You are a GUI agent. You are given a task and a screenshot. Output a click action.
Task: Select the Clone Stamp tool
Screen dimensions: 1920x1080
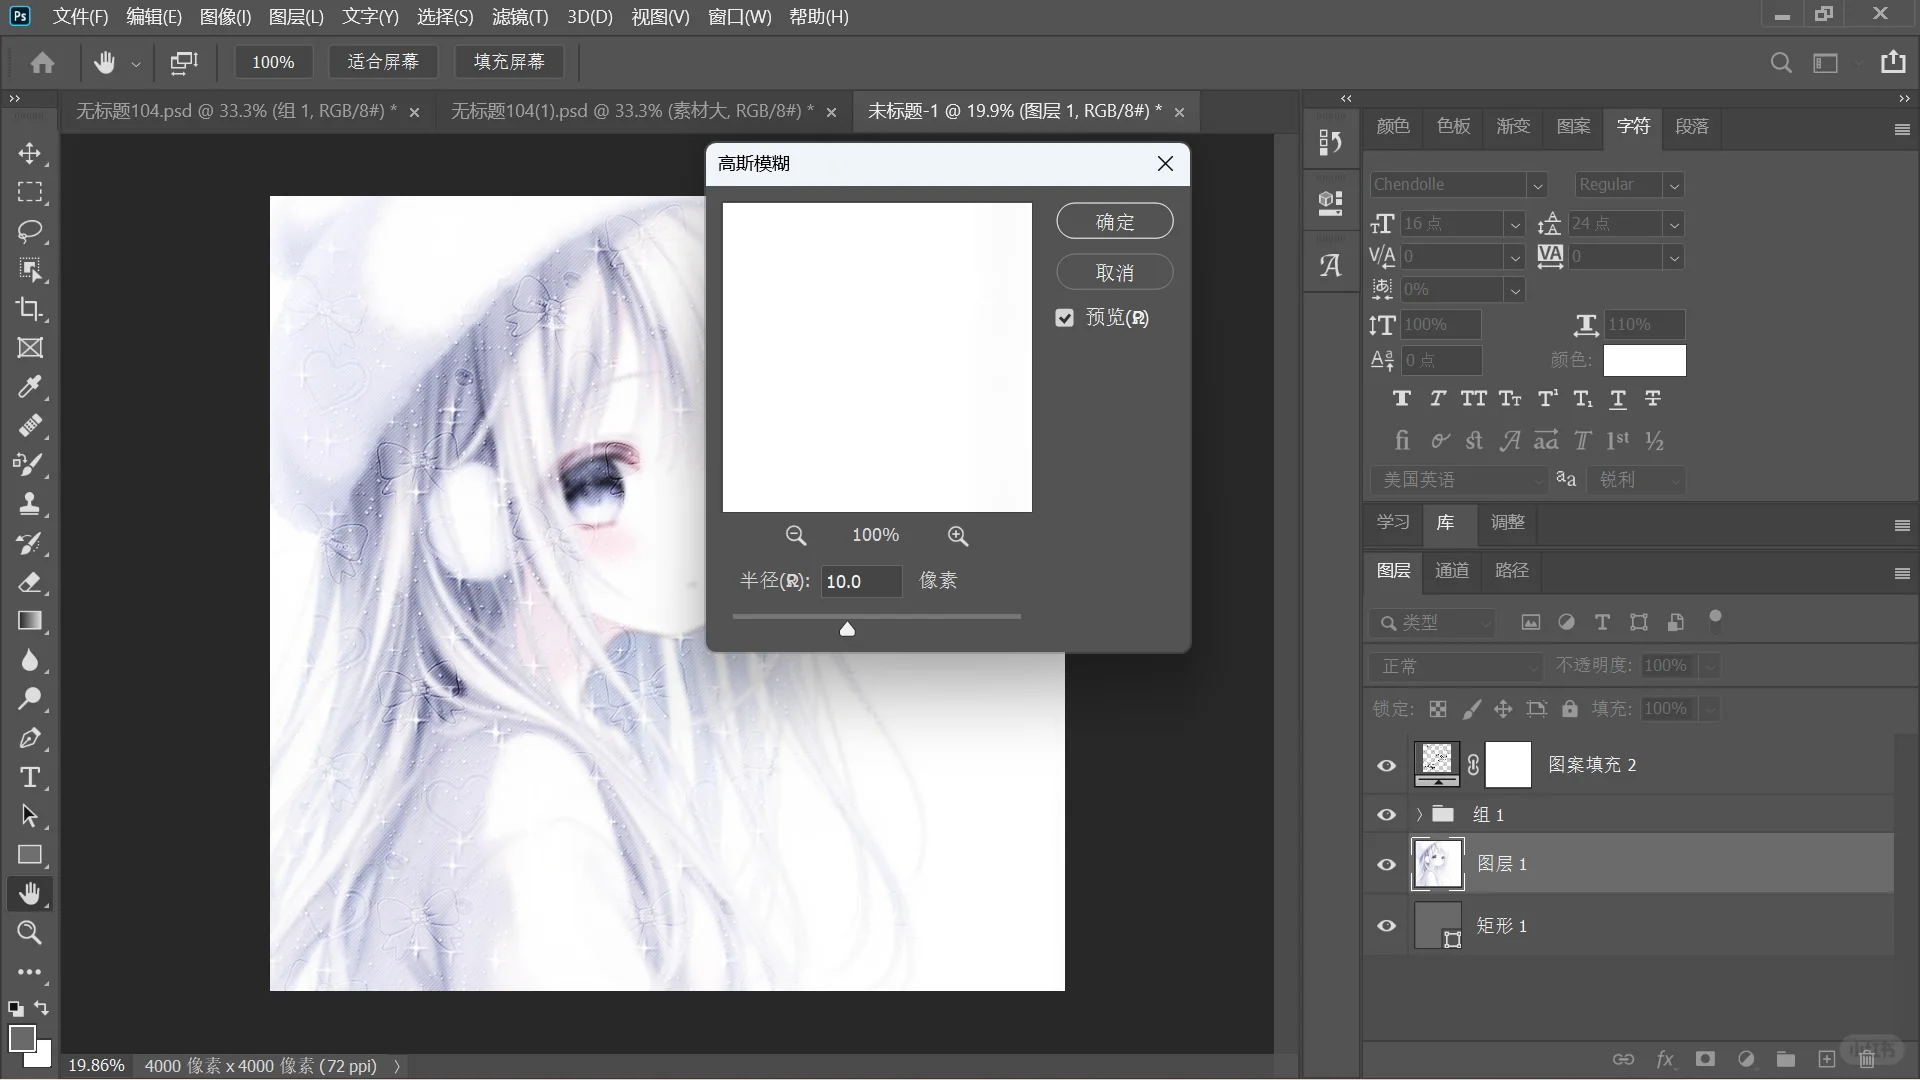(30, 504)
